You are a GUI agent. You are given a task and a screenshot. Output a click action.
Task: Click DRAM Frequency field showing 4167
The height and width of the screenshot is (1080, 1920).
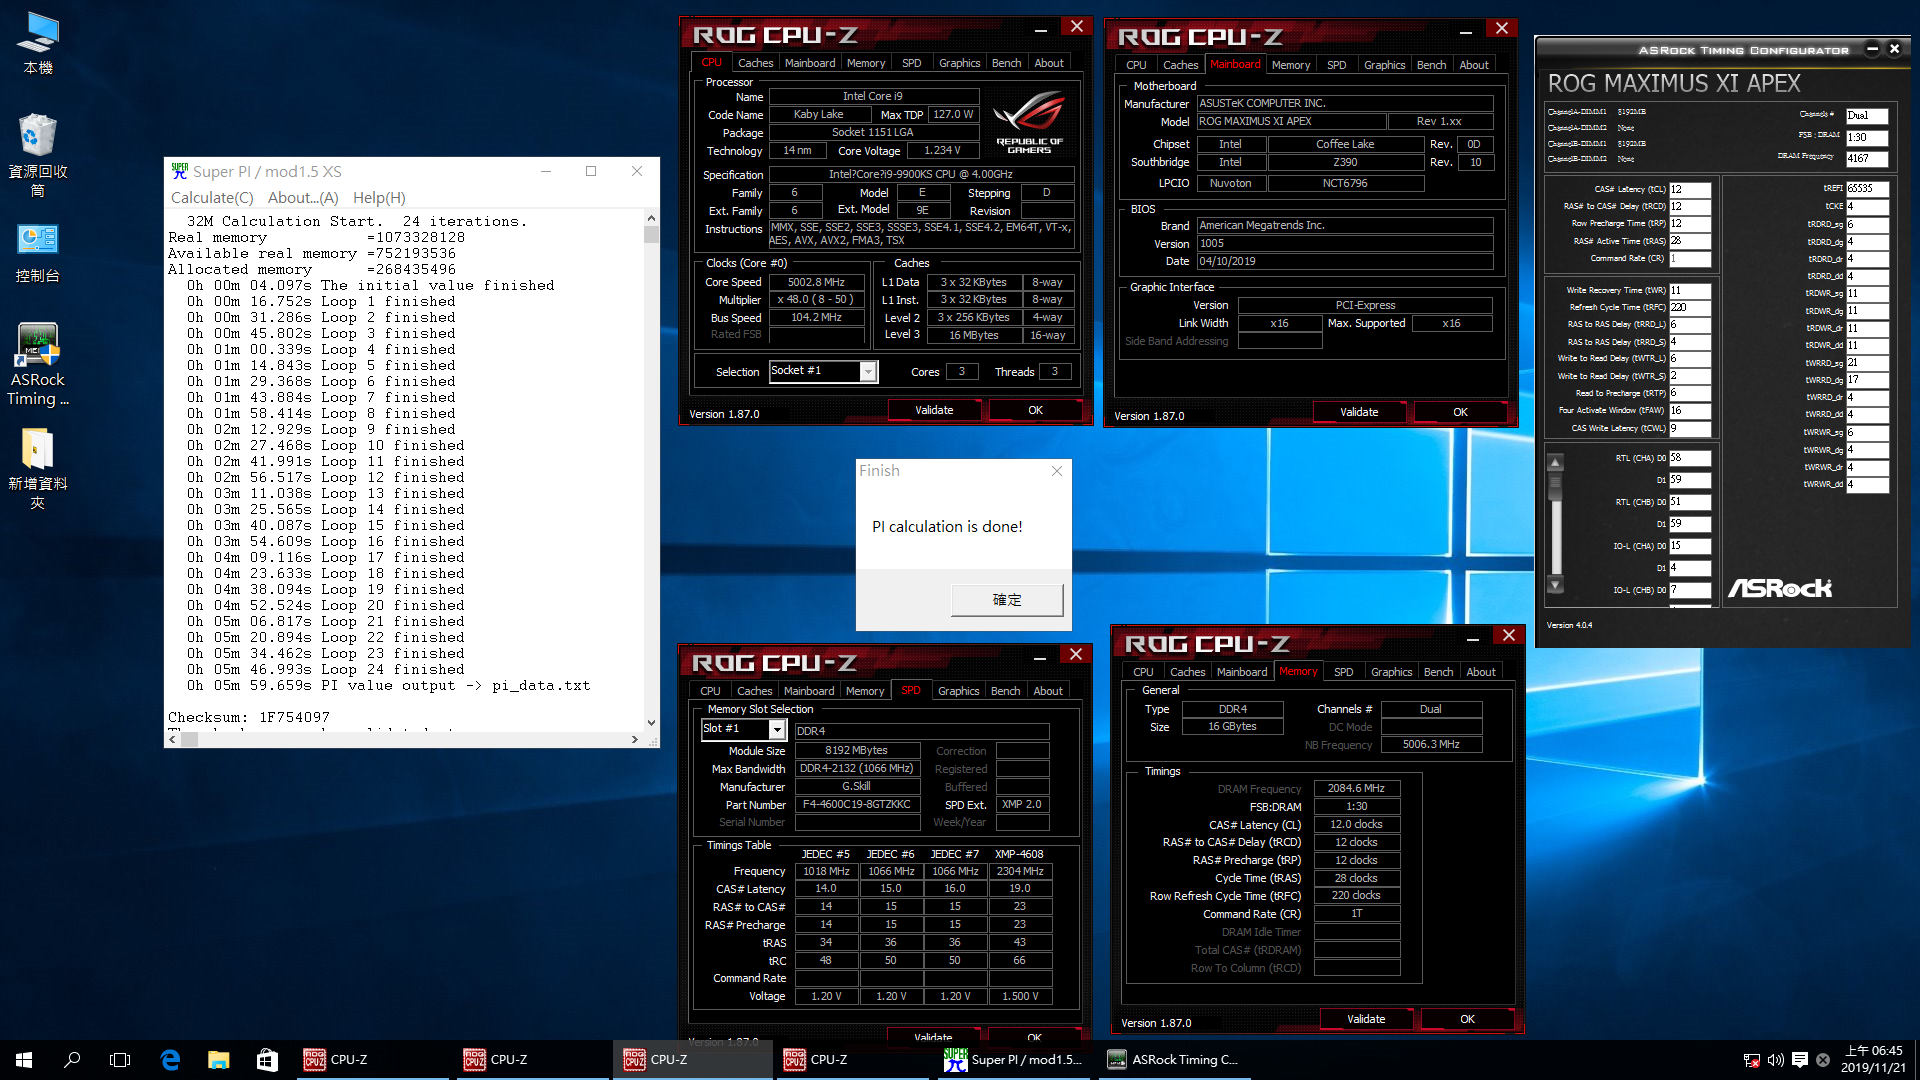point(1867,158)
